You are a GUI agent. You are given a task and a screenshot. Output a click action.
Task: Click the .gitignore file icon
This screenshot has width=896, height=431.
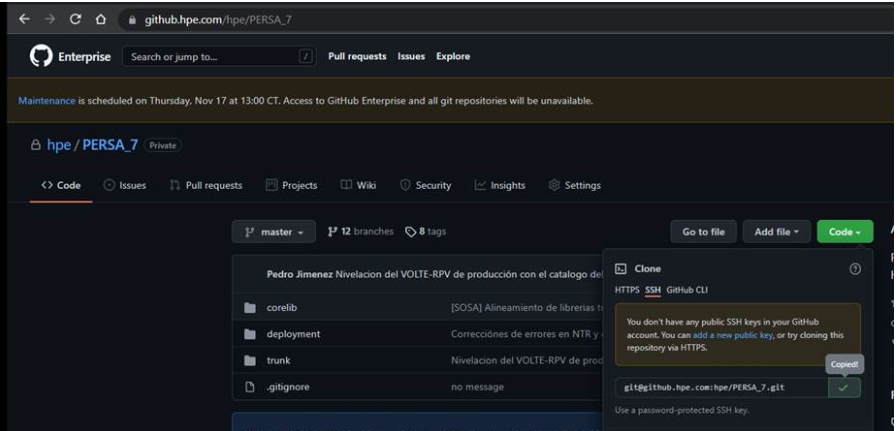point(250,387)
